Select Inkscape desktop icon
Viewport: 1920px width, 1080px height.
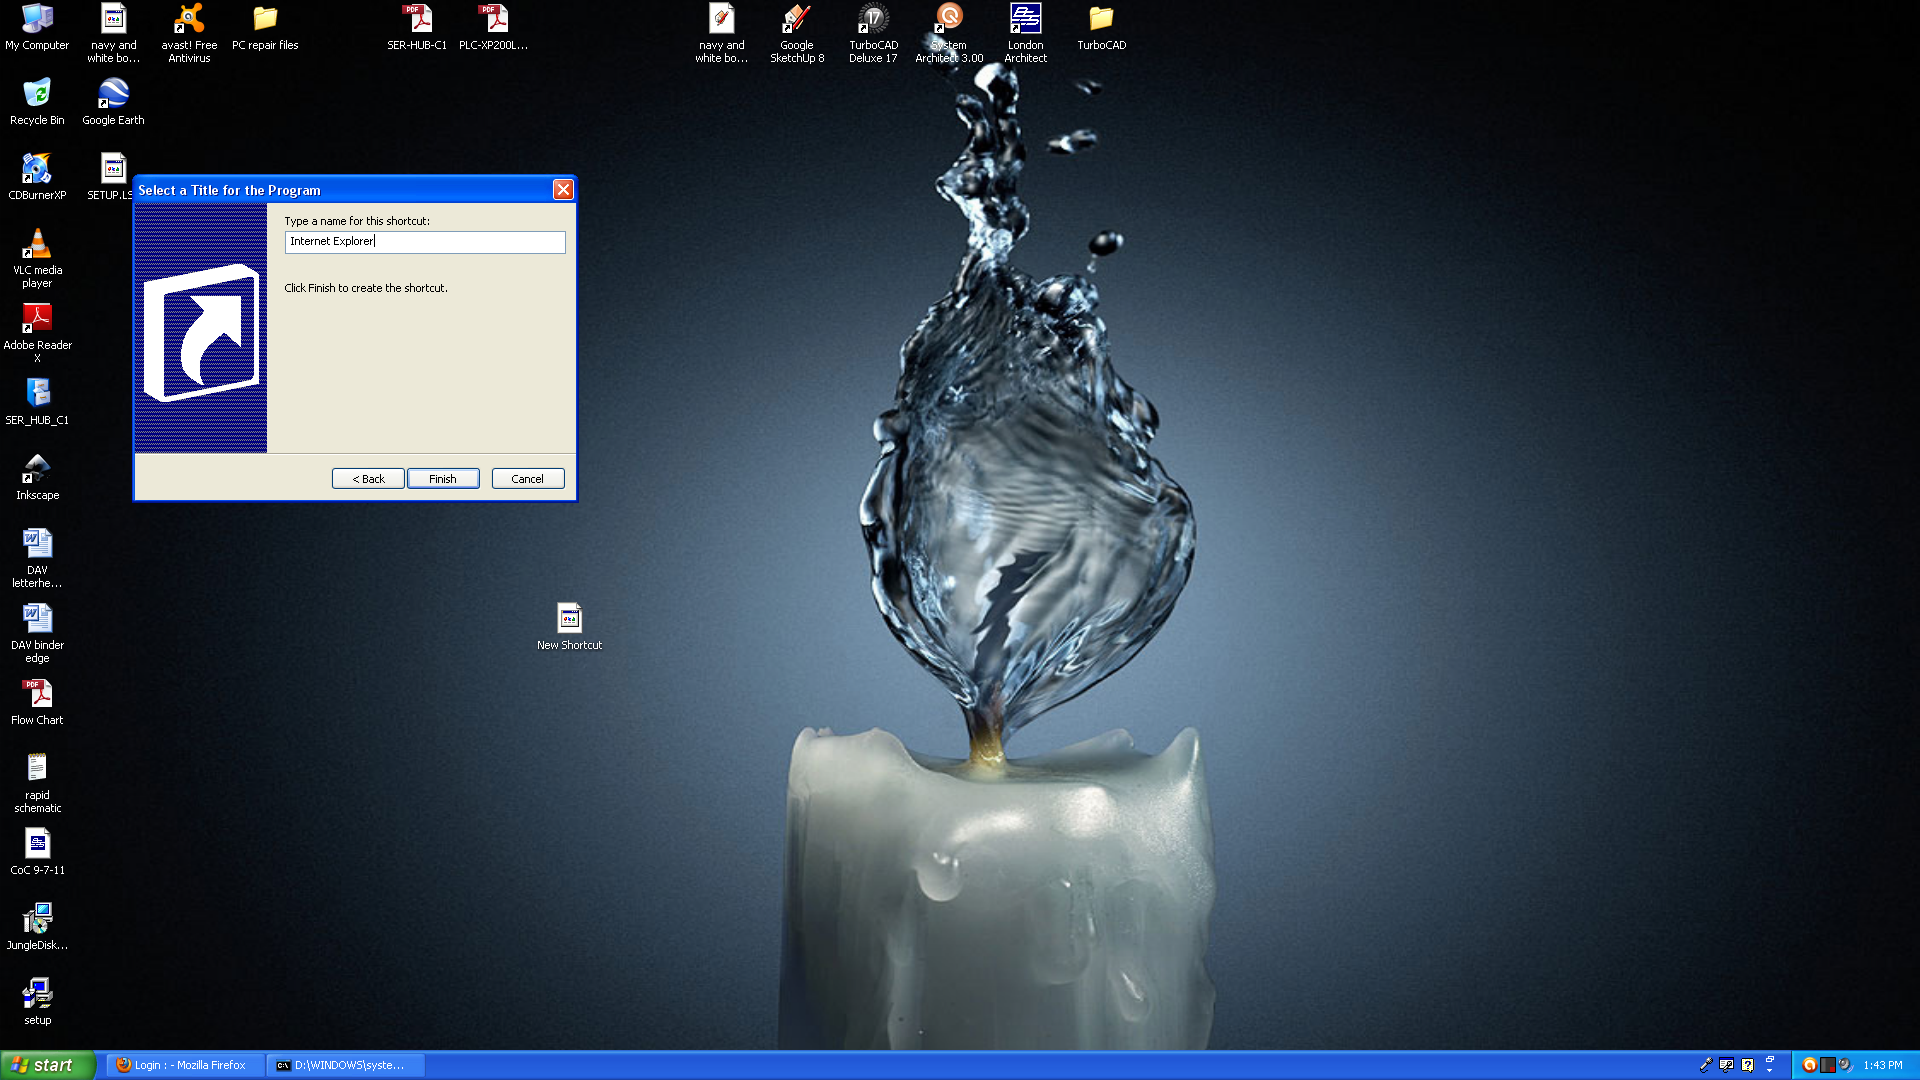pyautogui.click(x=37, y=477)
